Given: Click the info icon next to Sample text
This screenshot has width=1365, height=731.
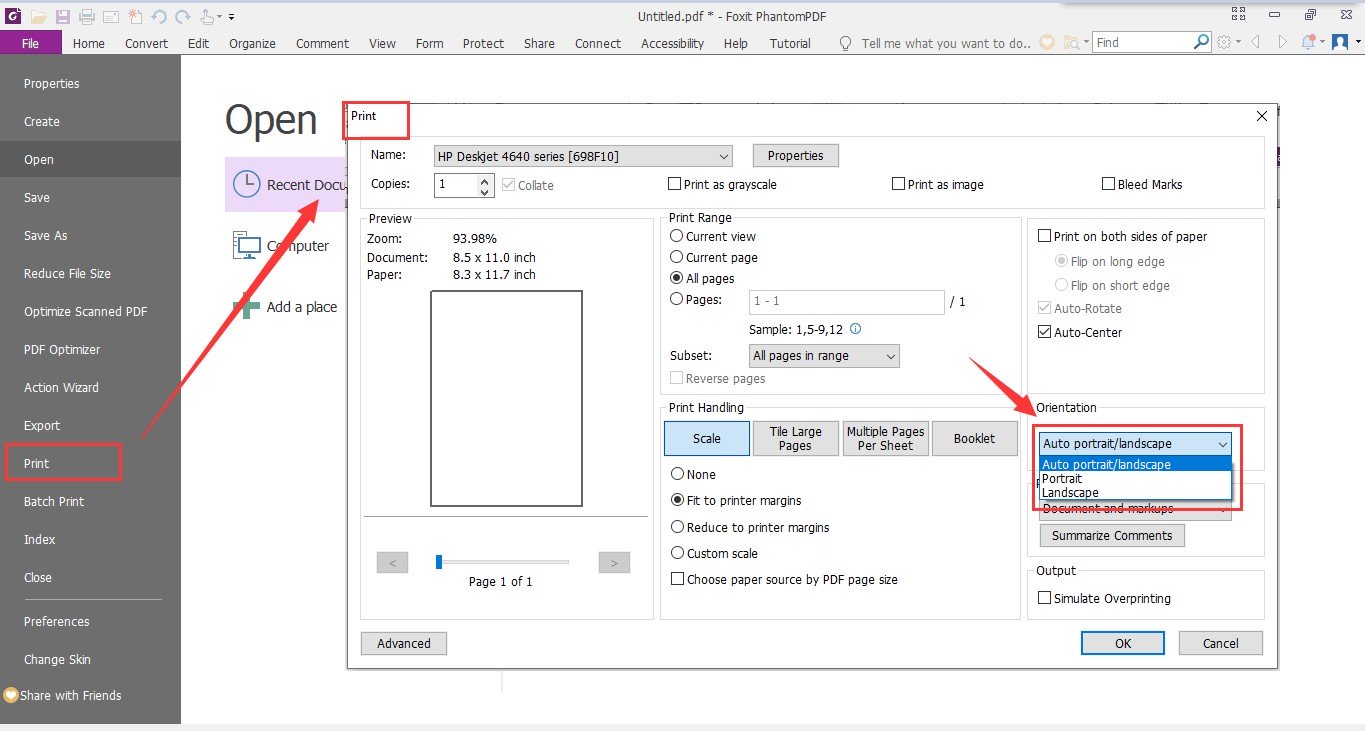Looking at the screenshot, I should coord(855,329).
